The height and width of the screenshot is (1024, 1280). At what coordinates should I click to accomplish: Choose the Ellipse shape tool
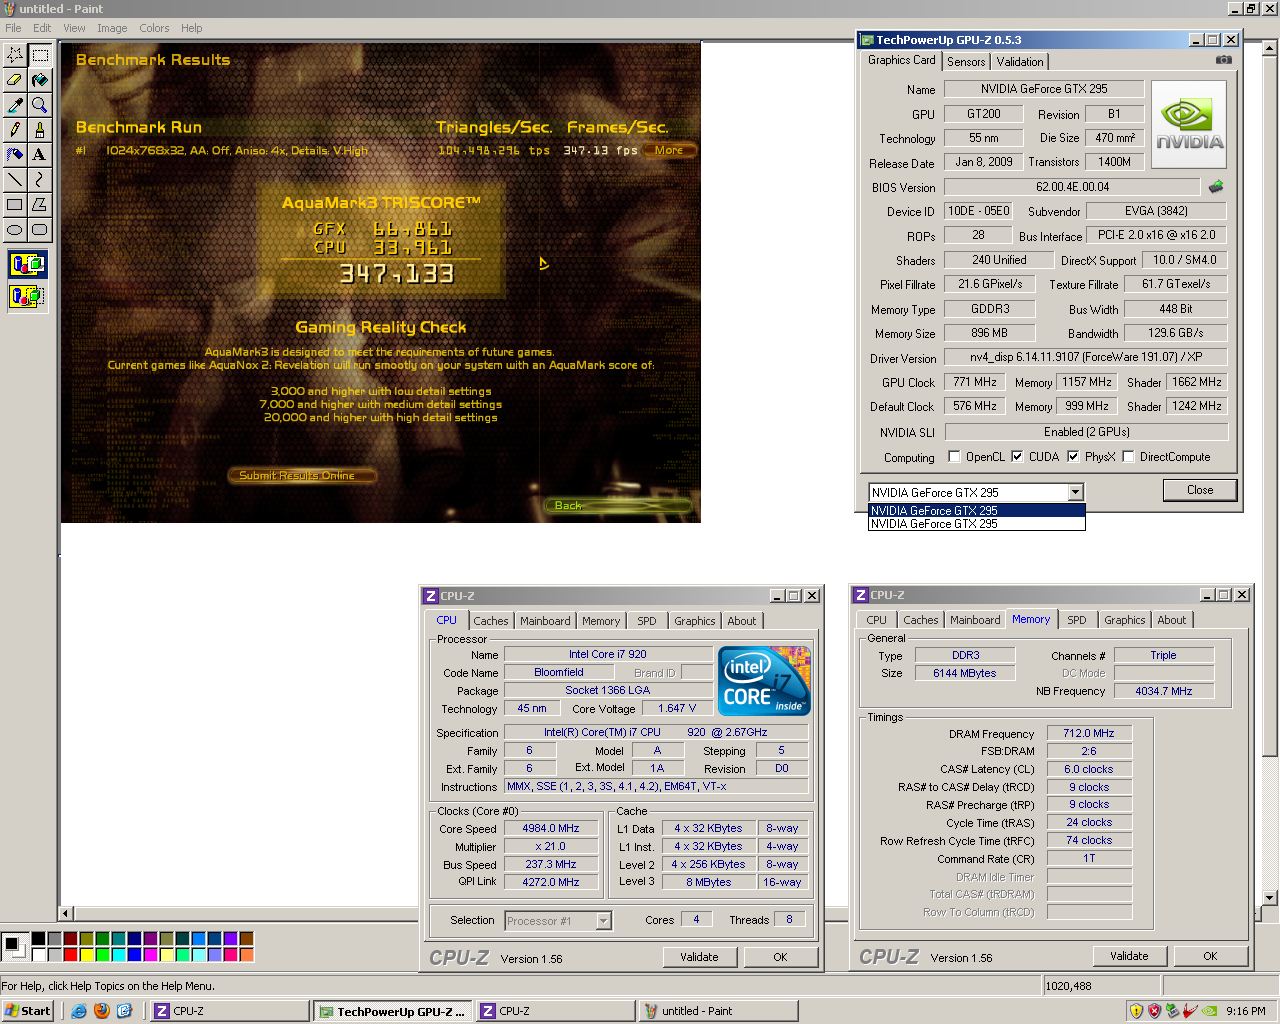point(15,230)
